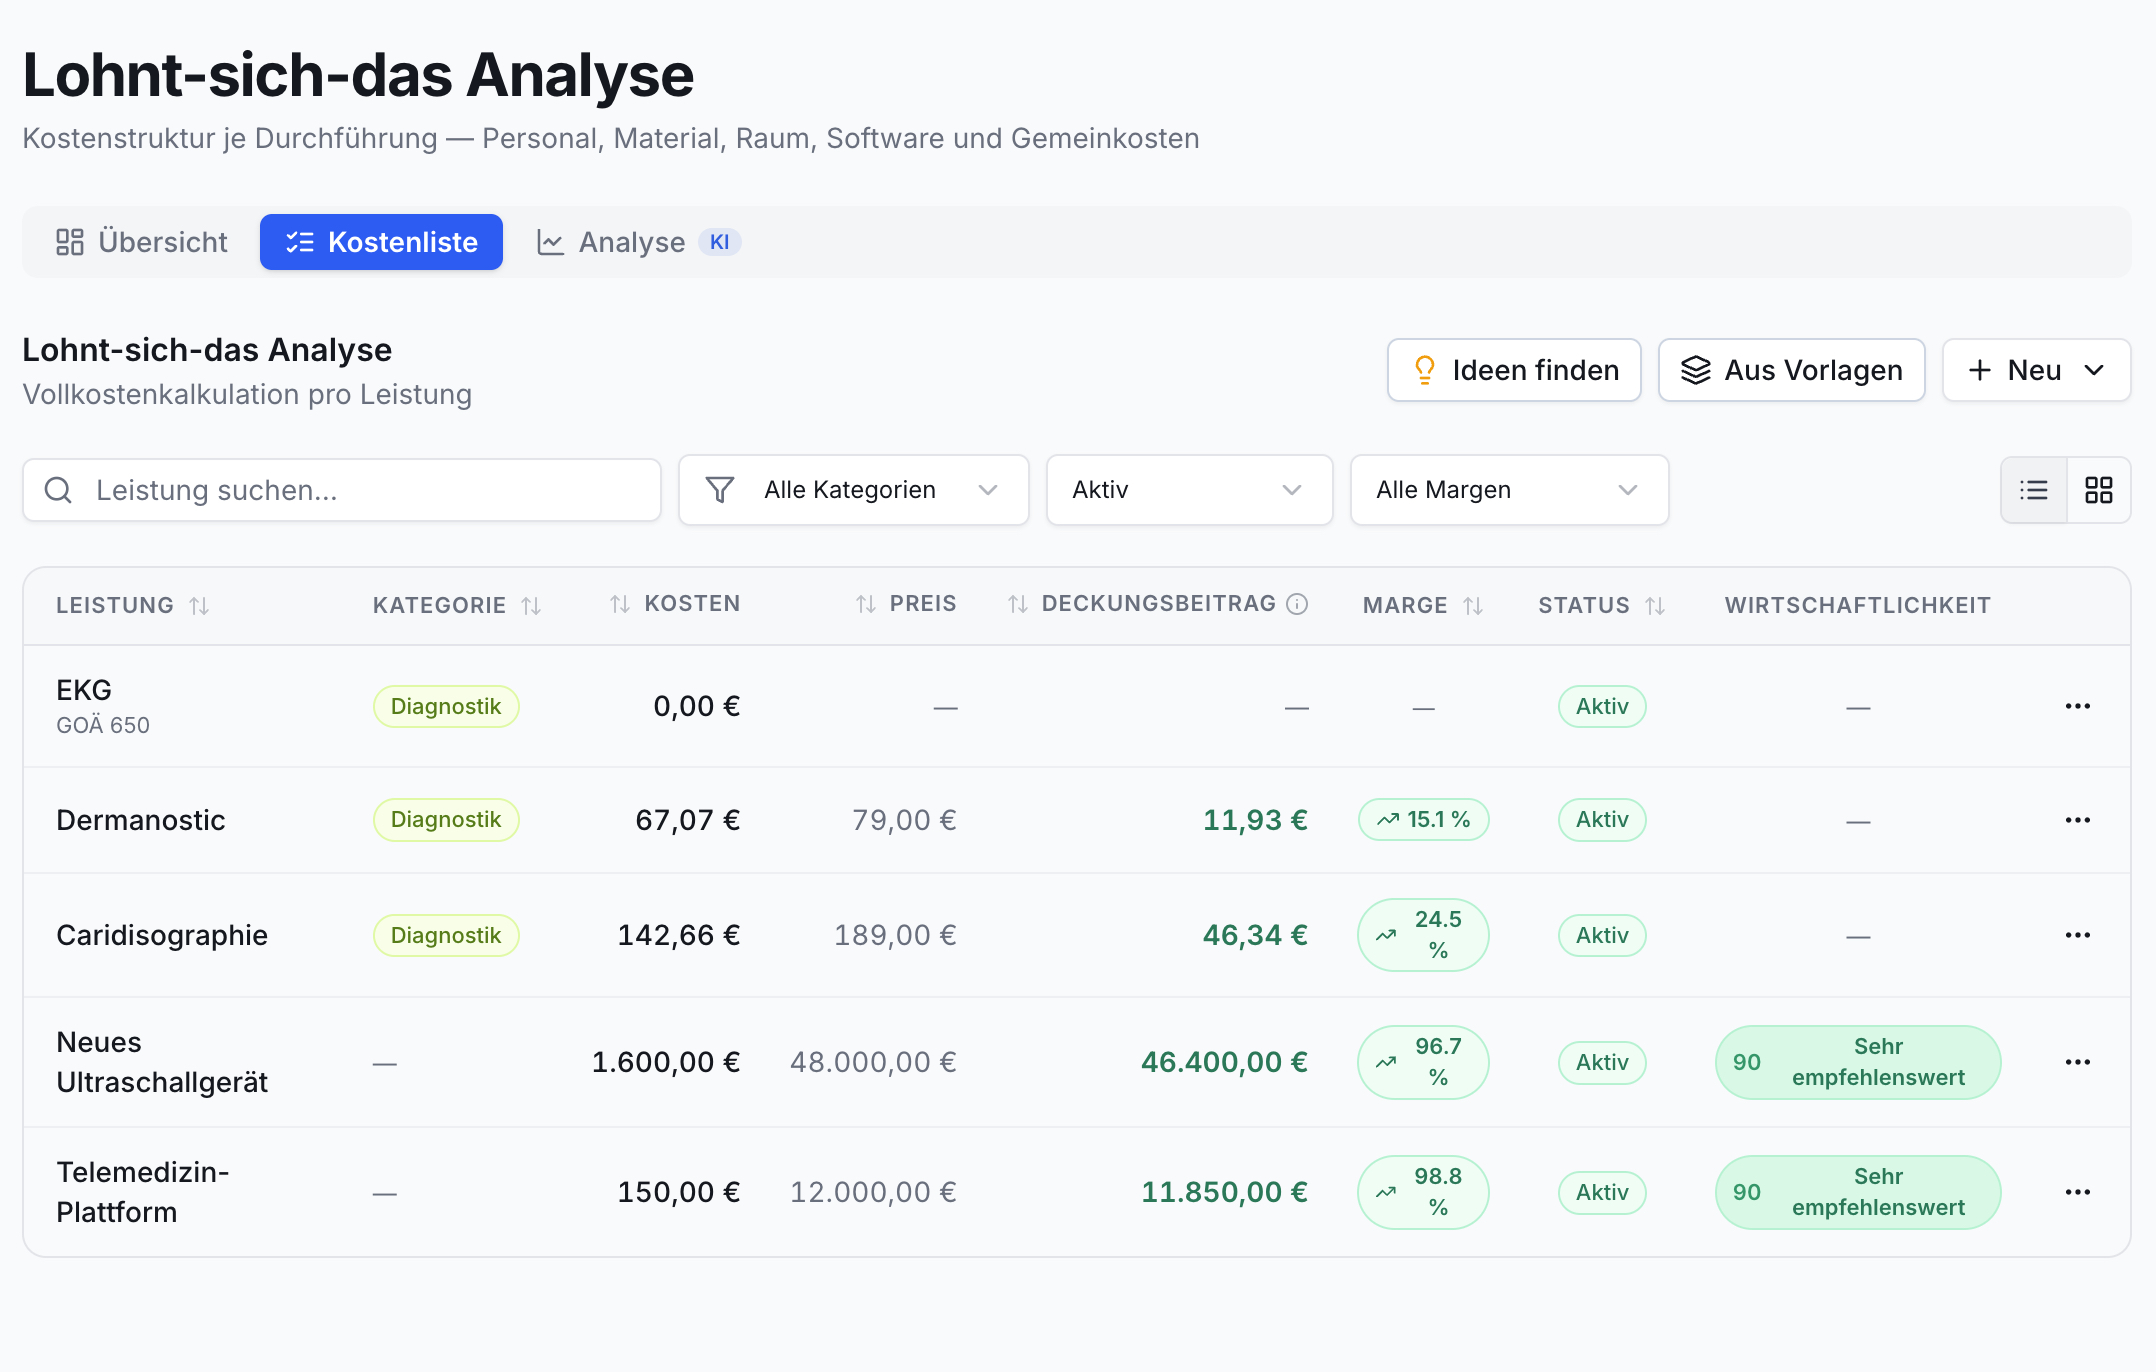Switch to the Analyse KI tab
The height and width of the screenshot is (1372, 2156).
click(x=640, y=242)
